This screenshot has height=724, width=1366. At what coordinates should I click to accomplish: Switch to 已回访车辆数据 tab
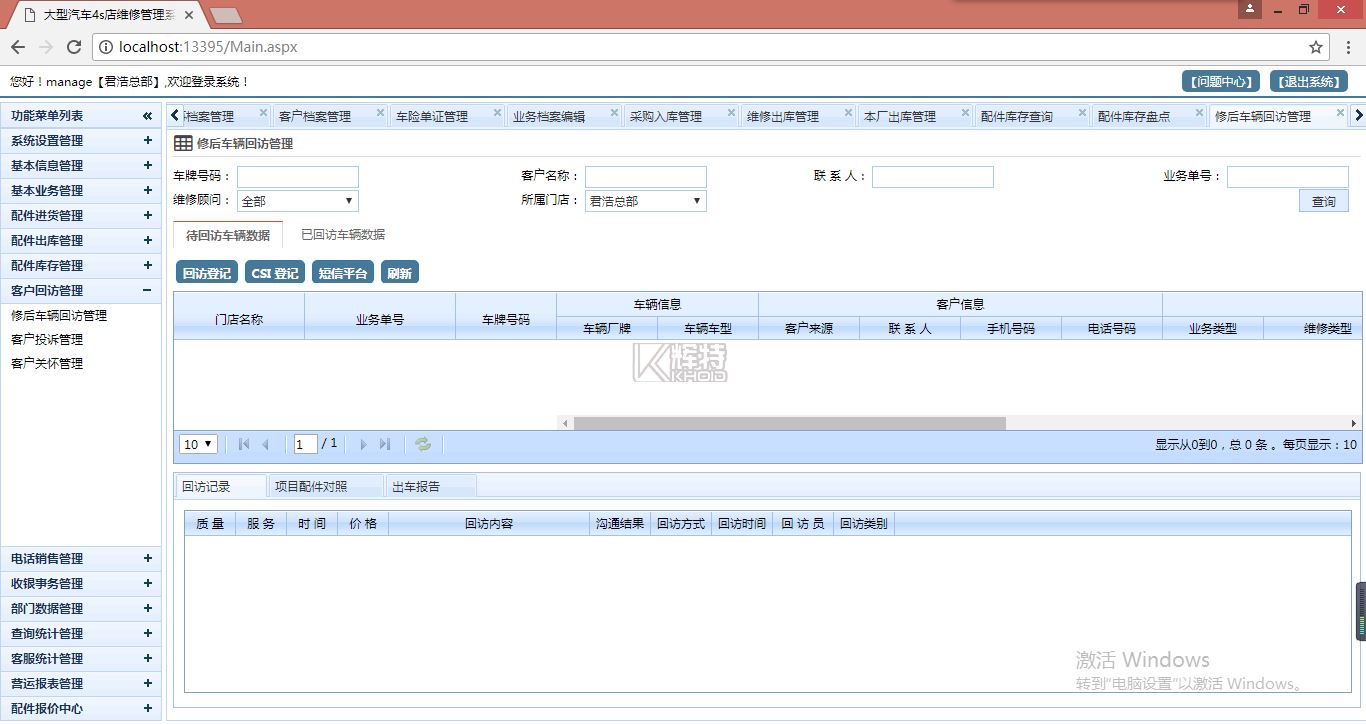[343, 235]
